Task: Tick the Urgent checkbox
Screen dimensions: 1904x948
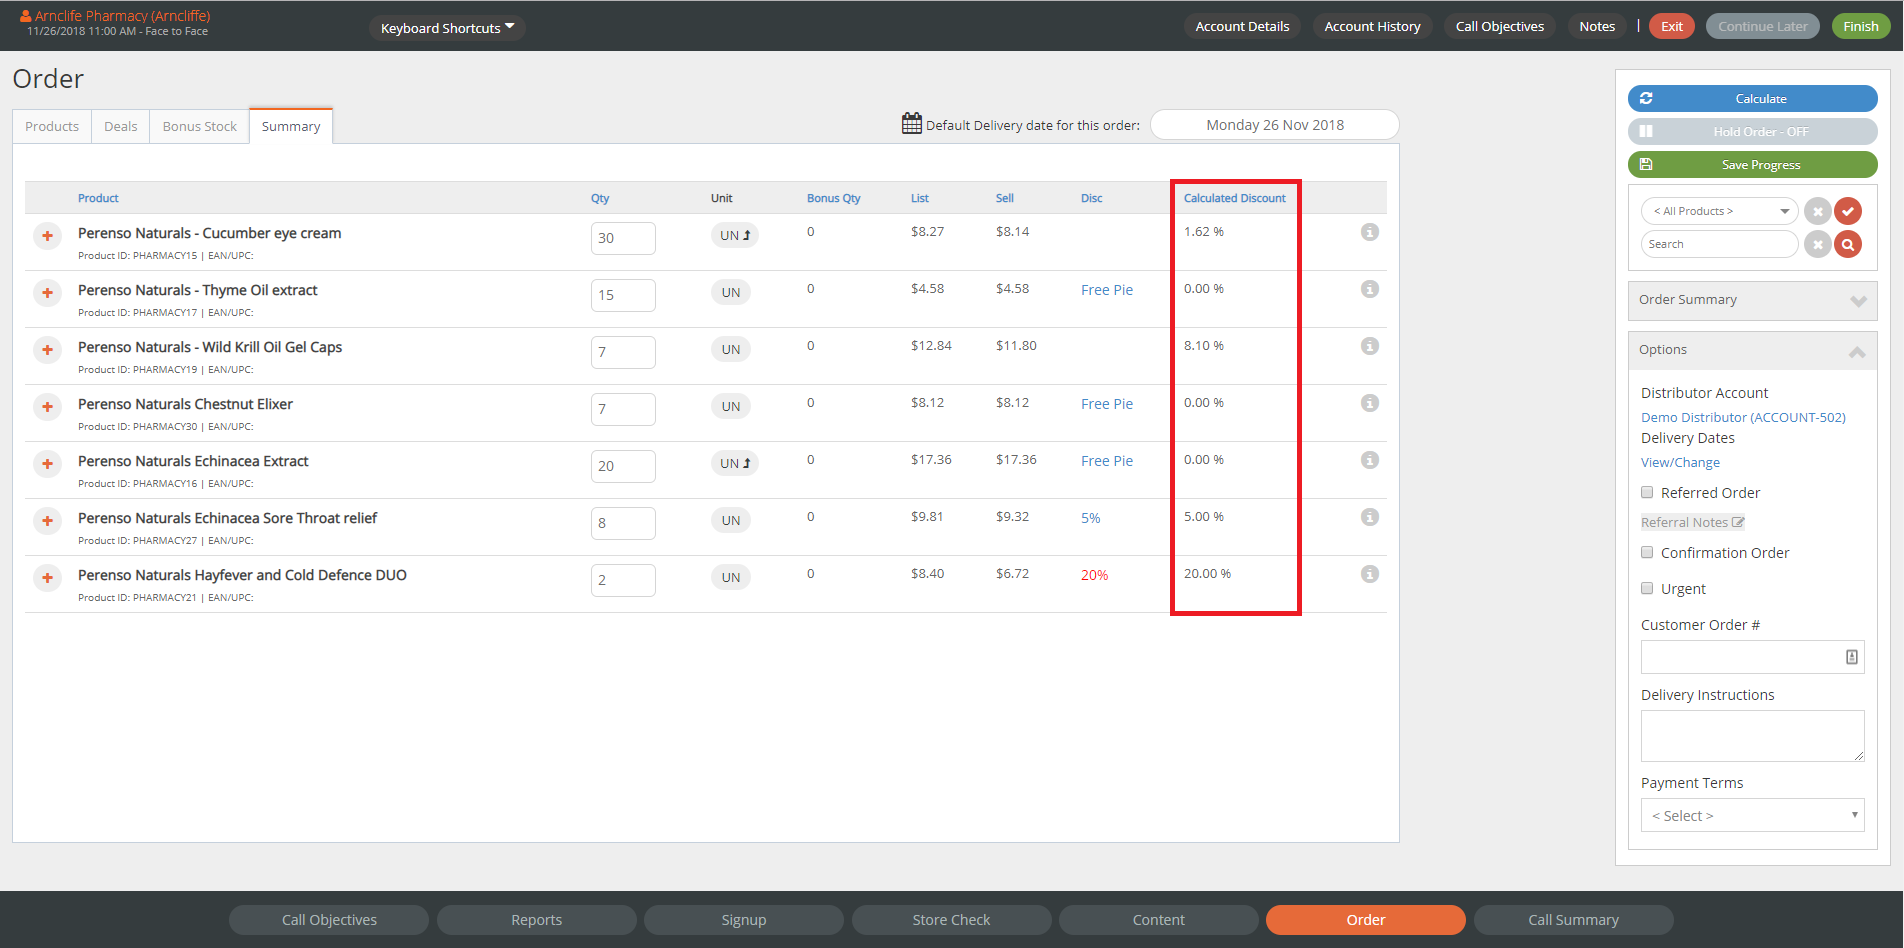Action: click(x=1647, y=588)
